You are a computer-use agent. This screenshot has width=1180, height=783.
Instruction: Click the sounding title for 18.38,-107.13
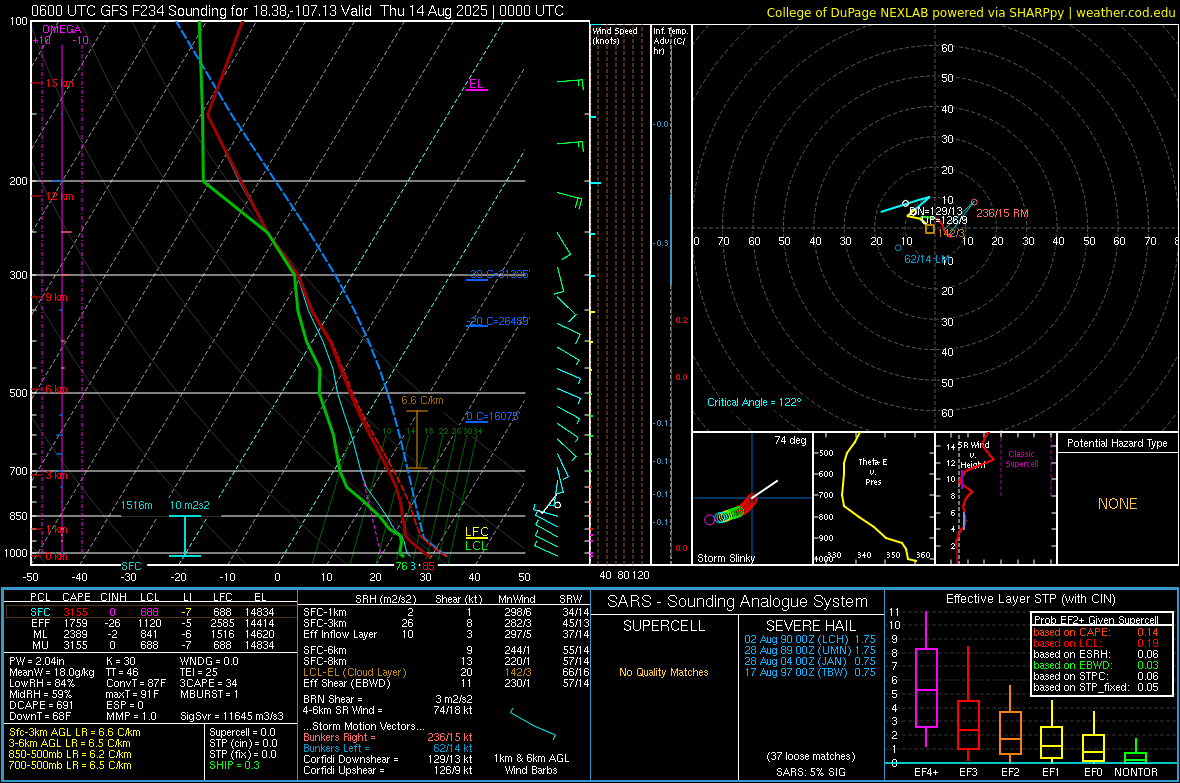297,11
